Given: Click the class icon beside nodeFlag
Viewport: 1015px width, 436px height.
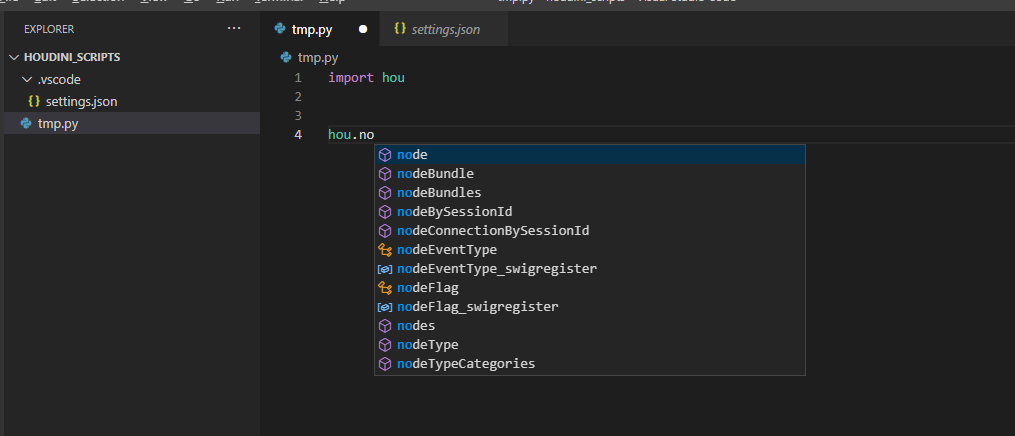Looking at the screenshot, I should pyautogui.click(x=385, y=287).
